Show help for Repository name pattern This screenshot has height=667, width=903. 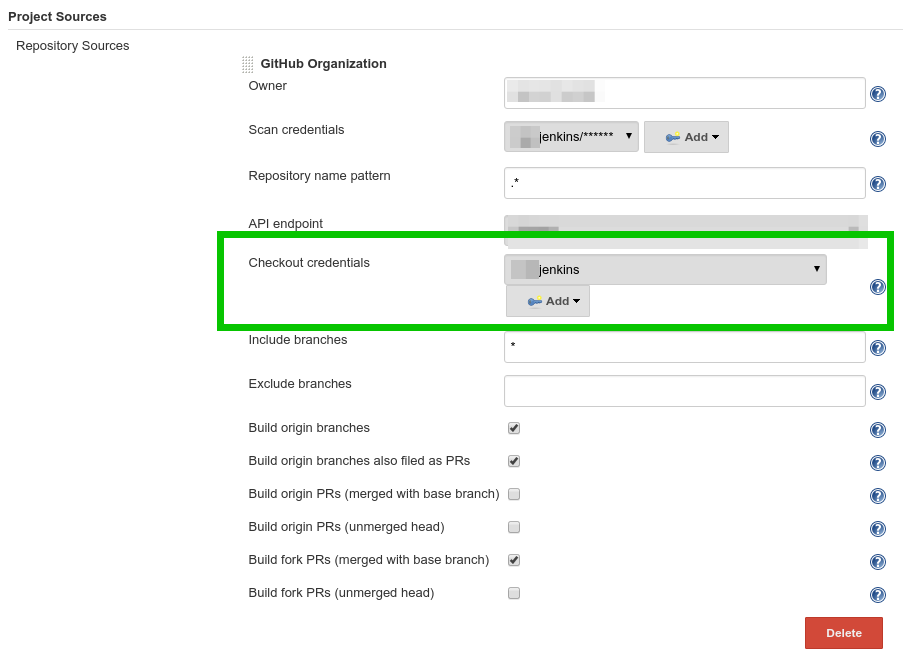click(x=878, y=184)
